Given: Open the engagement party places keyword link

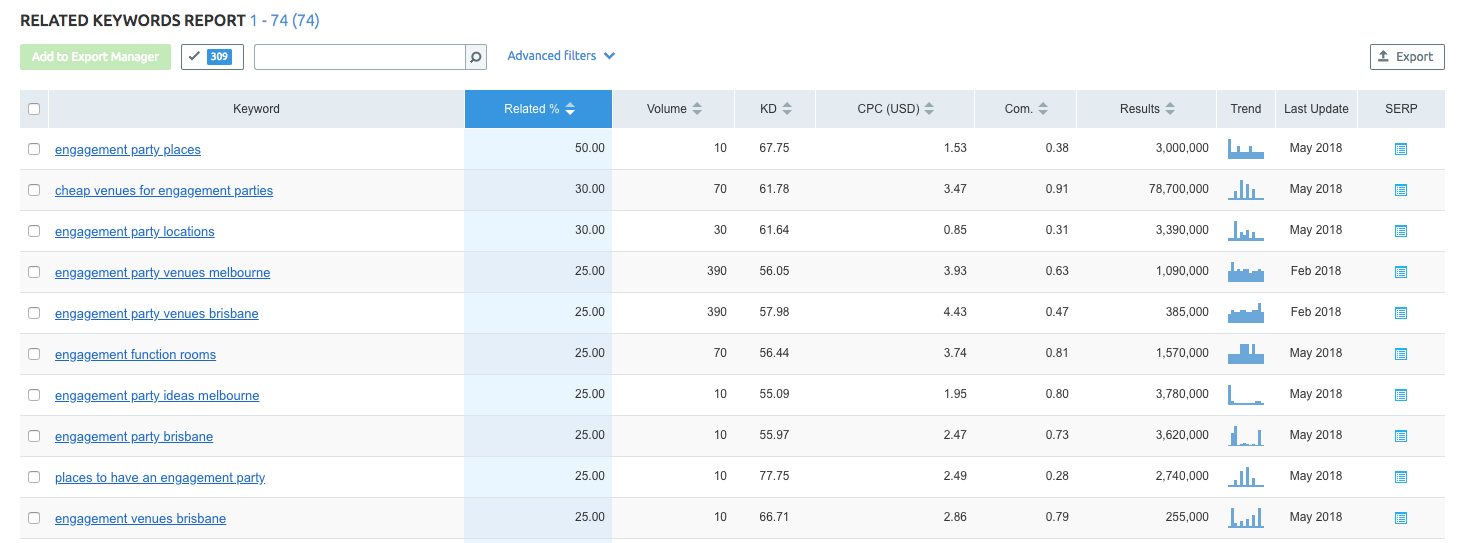Looking at the screenshot, I should coord(128,150).
